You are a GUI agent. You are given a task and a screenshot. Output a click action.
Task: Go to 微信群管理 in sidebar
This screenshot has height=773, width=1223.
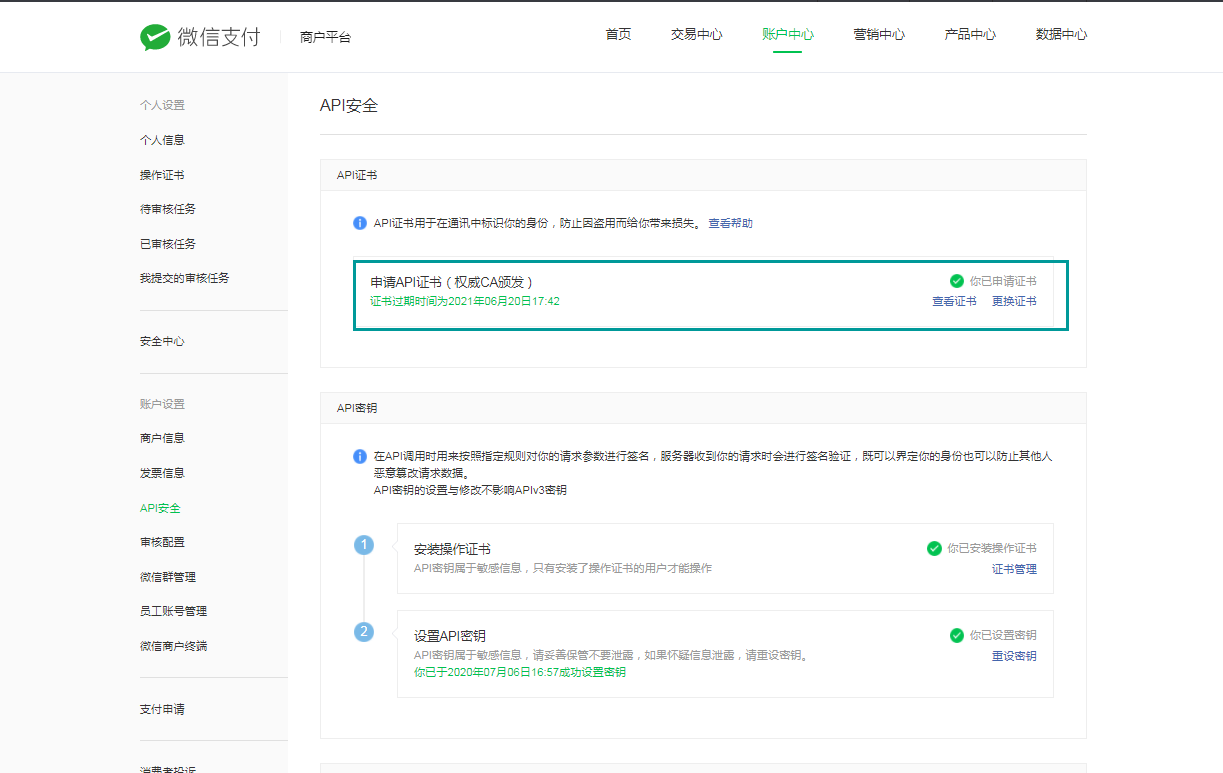click(x=168, y=577)
